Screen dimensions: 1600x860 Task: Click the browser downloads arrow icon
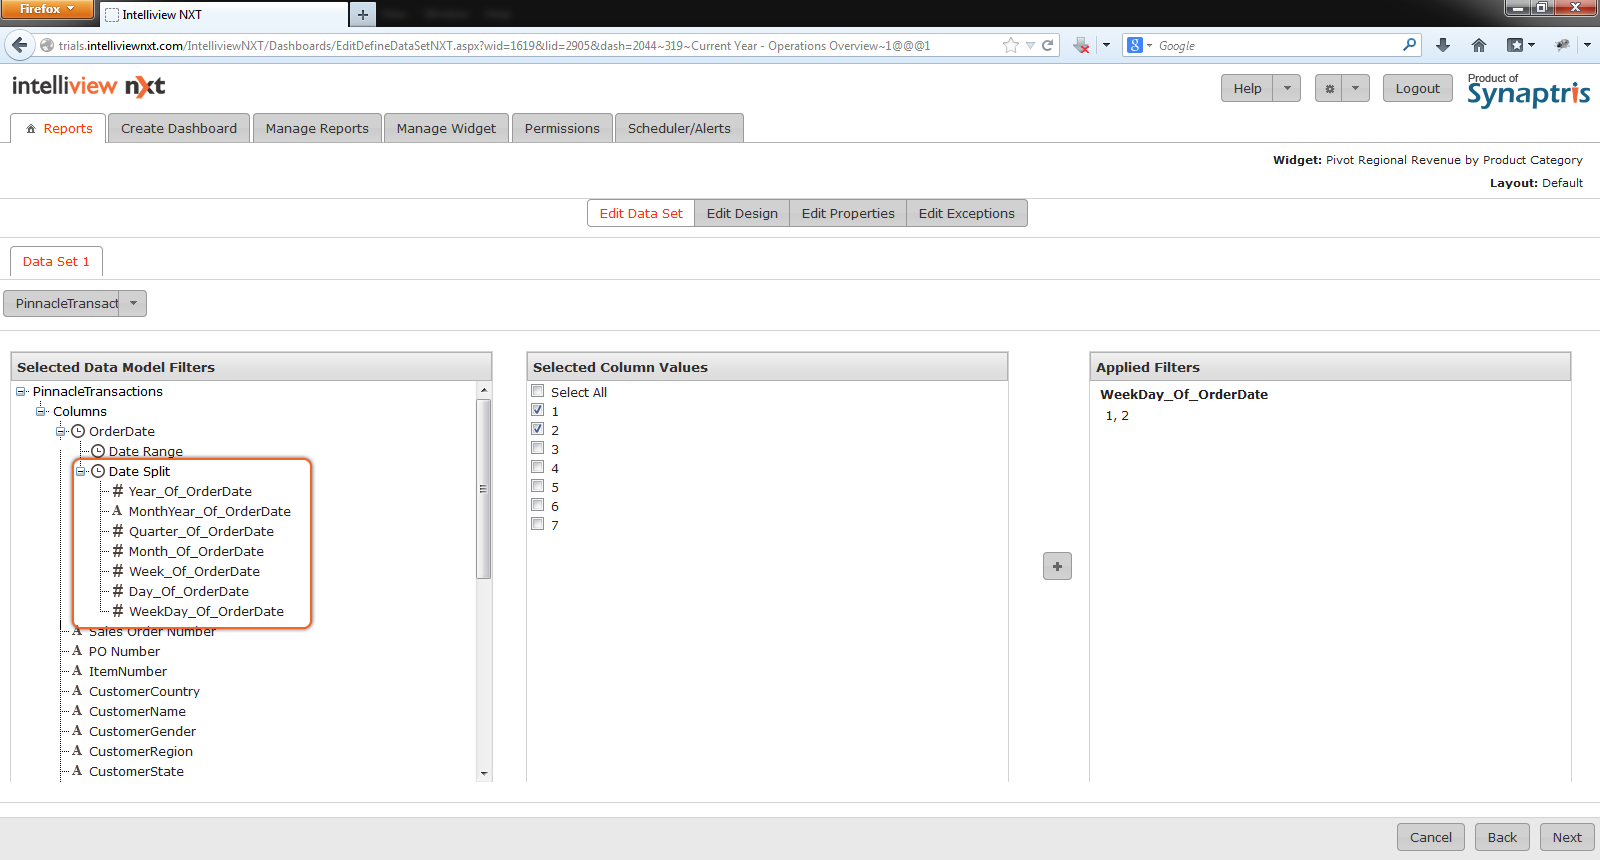1442,45
